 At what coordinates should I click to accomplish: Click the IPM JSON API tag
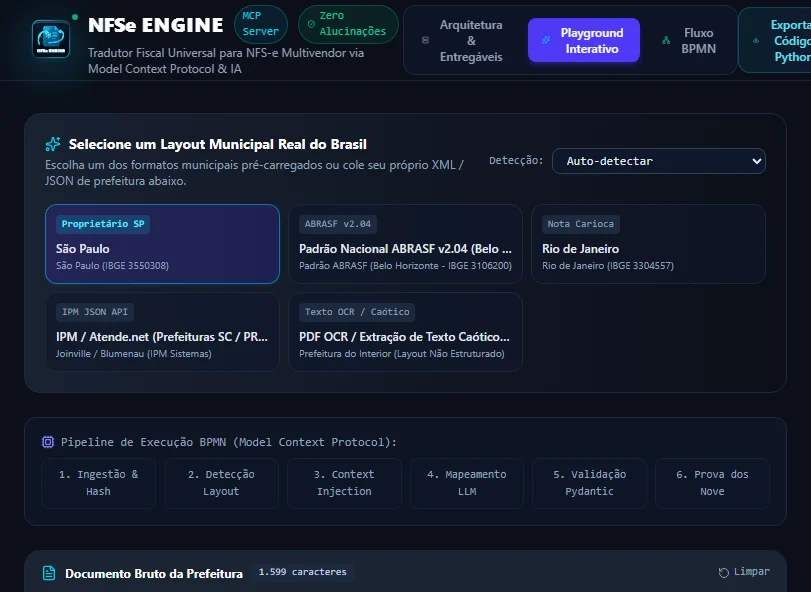pos(95,312)
